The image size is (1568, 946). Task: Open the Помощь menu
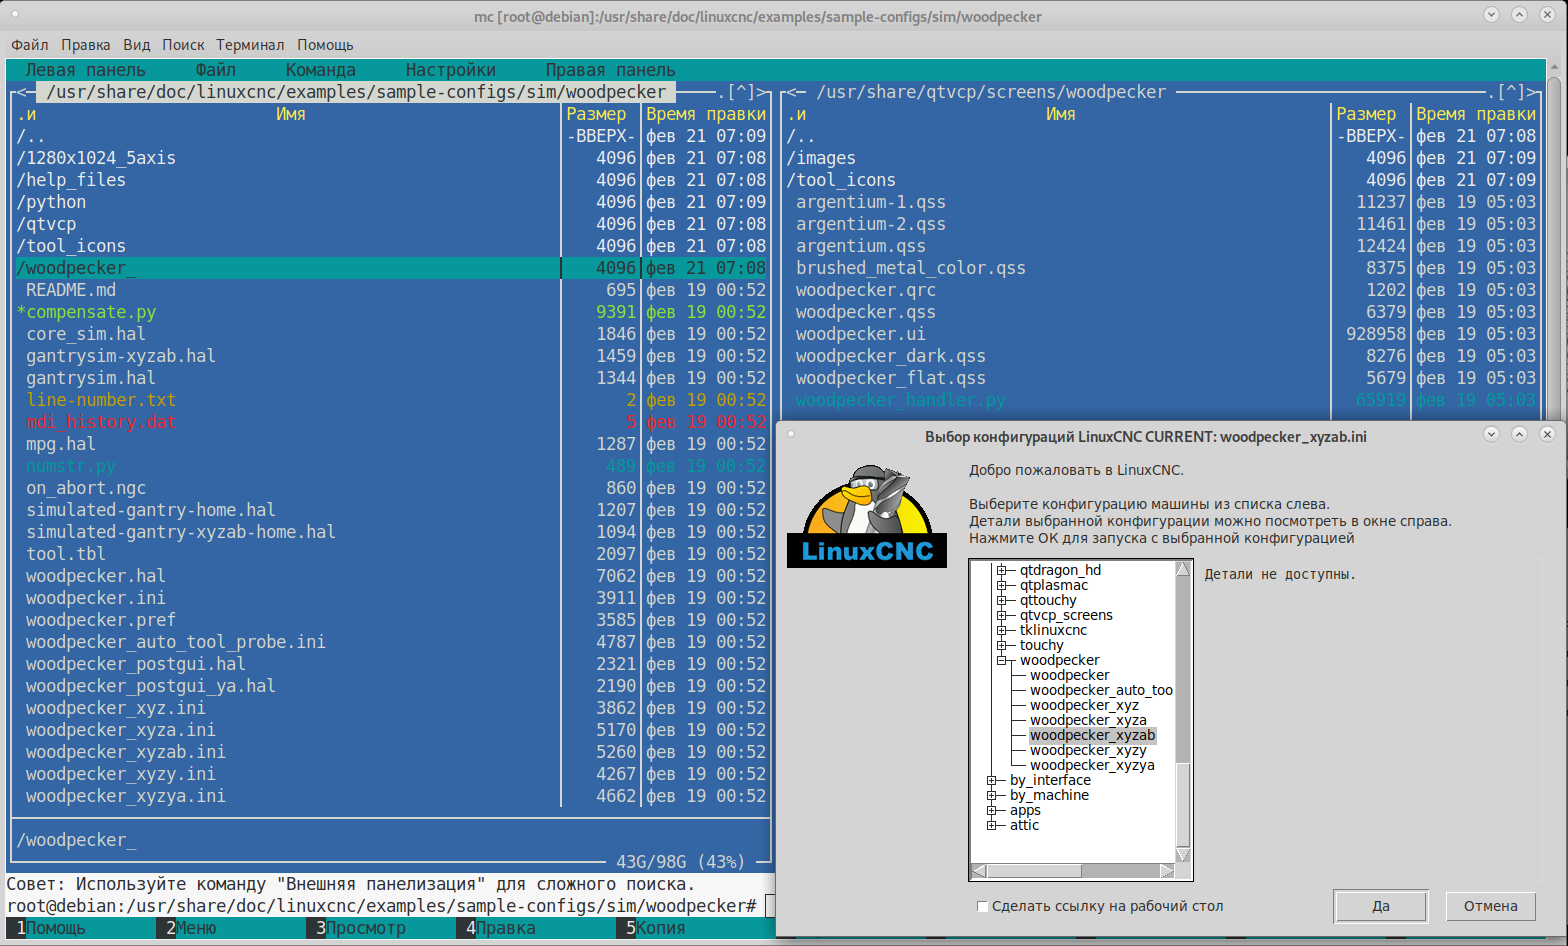point(325,45)
